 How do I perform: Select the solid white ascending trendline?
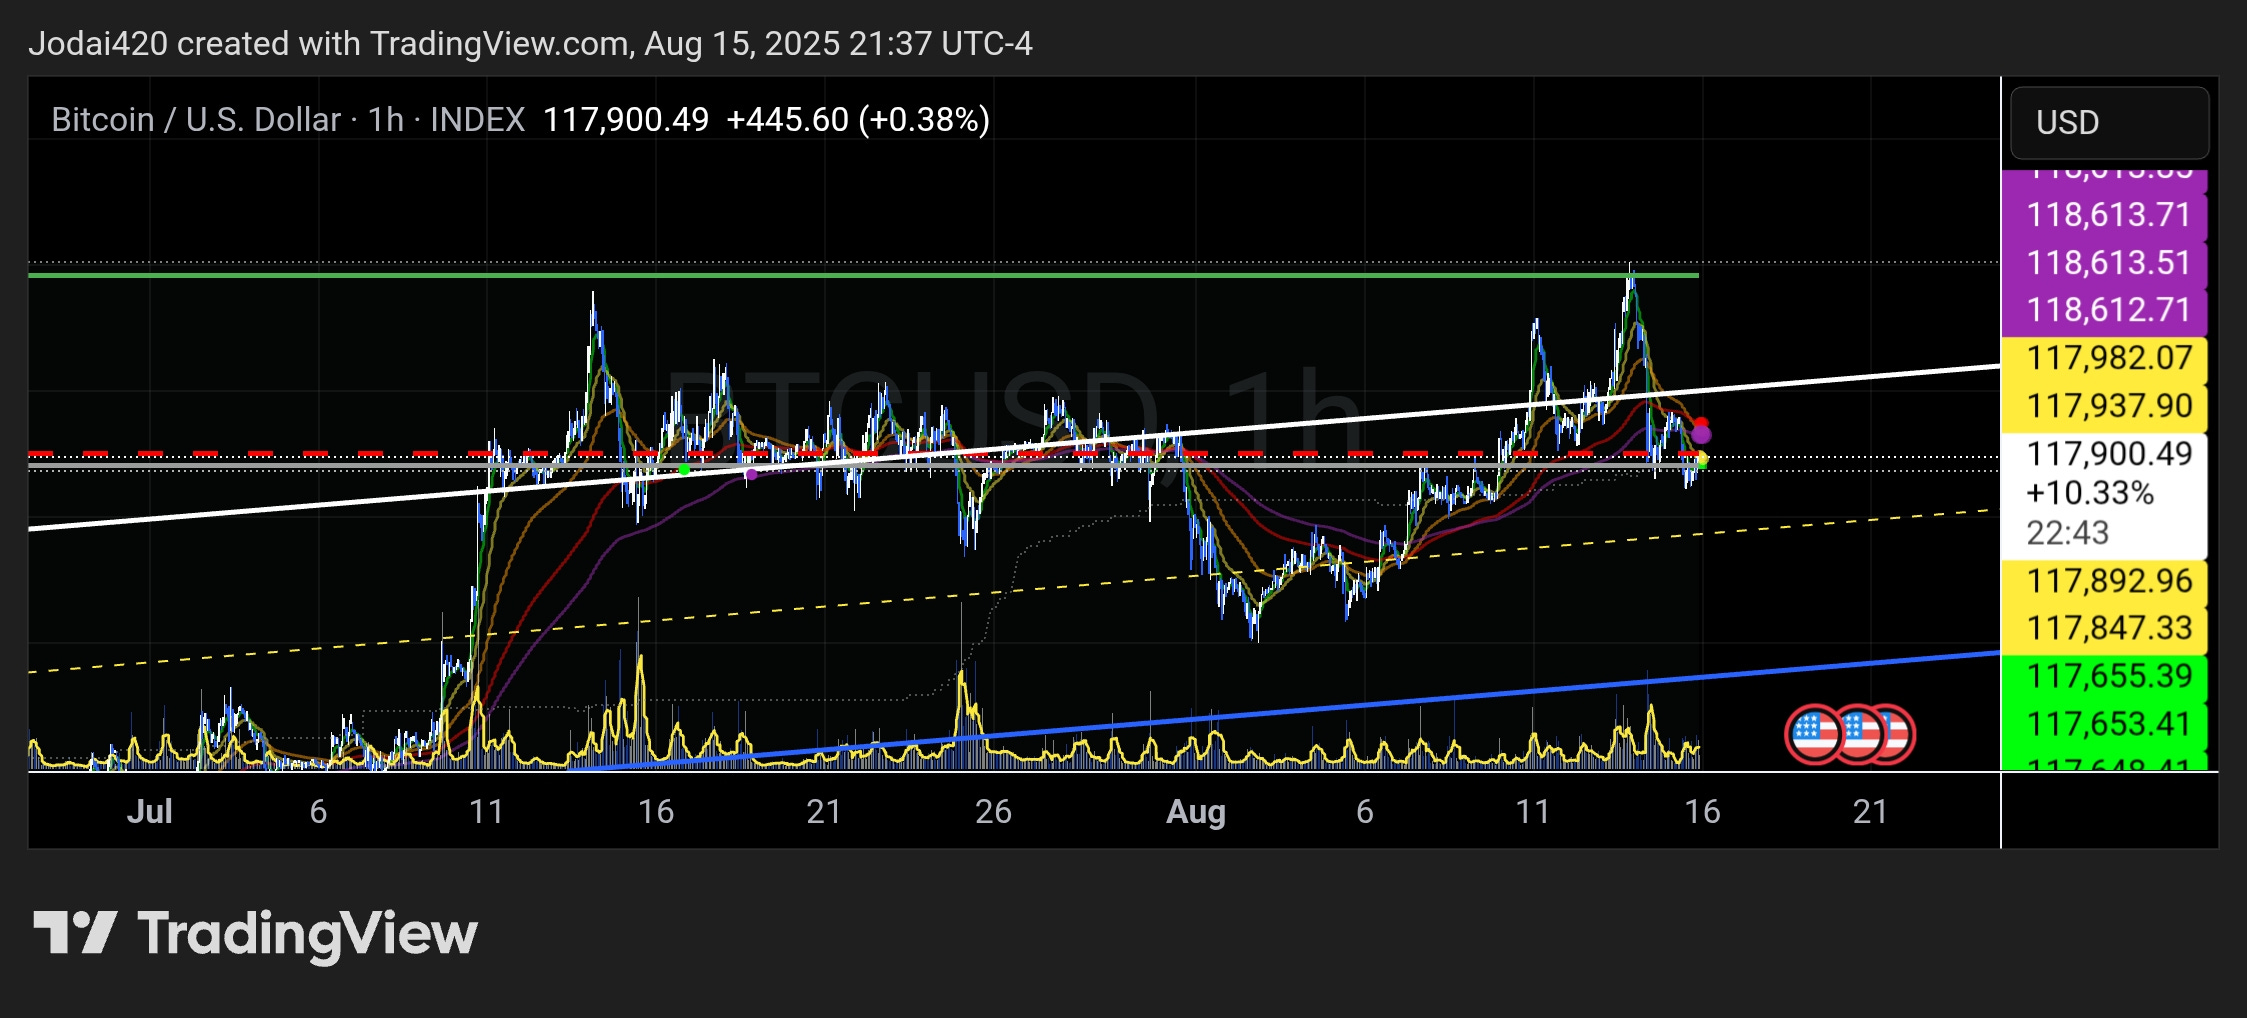click(1014, 448)
